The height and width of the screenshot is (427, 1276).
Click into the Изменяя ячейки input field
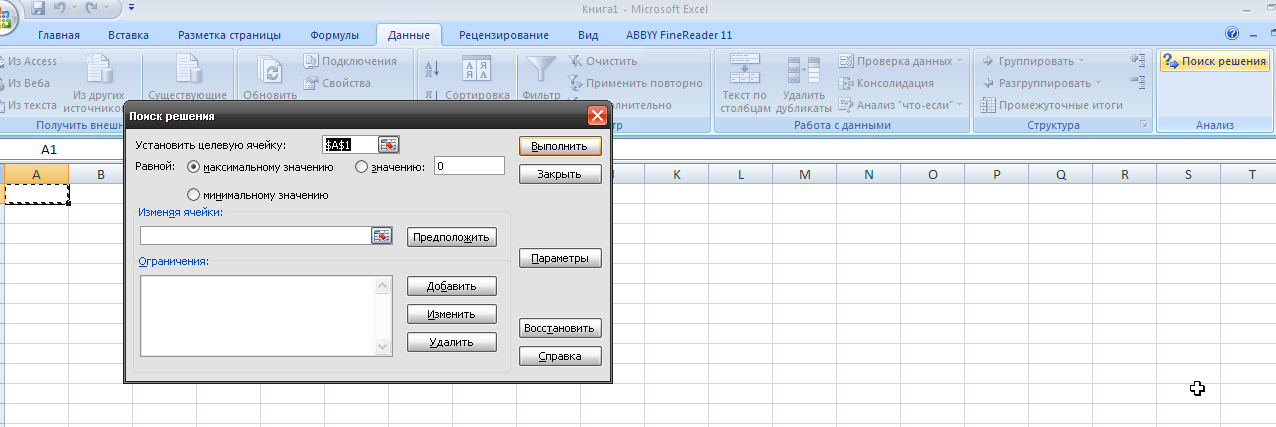pos(255,236)
